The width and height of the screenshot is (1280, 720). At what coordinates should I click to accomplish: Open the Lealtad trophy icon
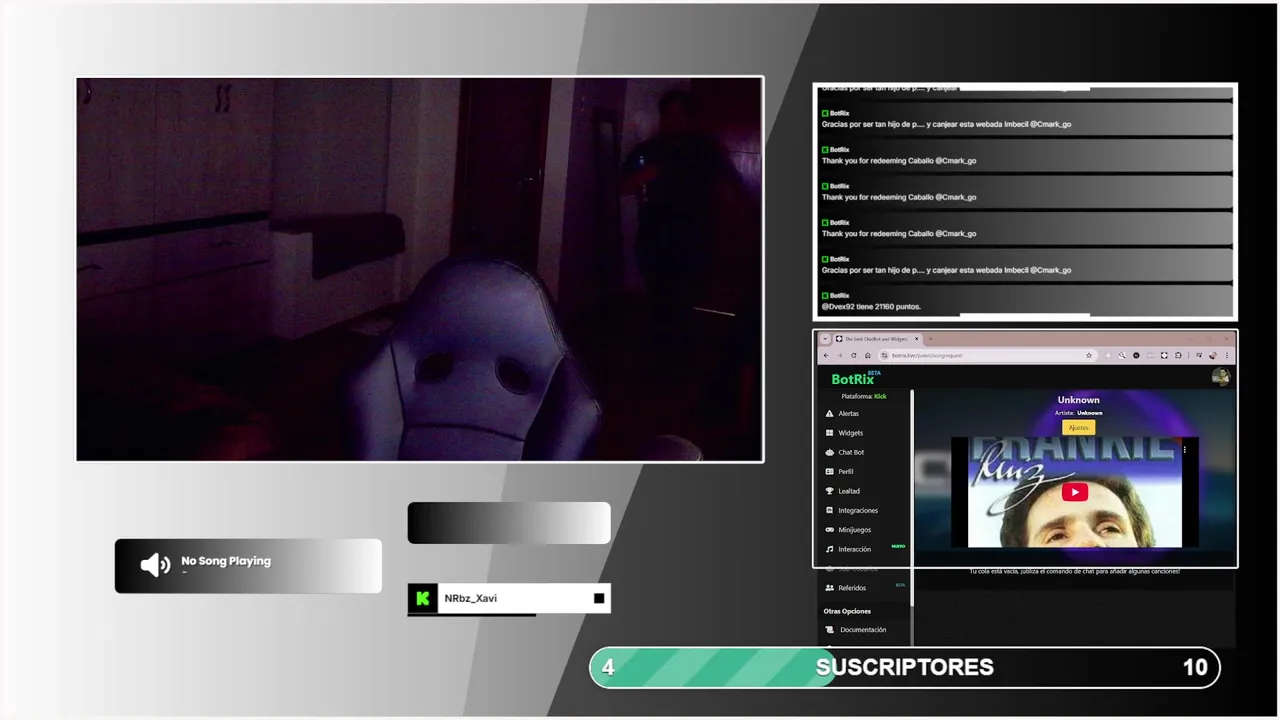coord(829,491)
